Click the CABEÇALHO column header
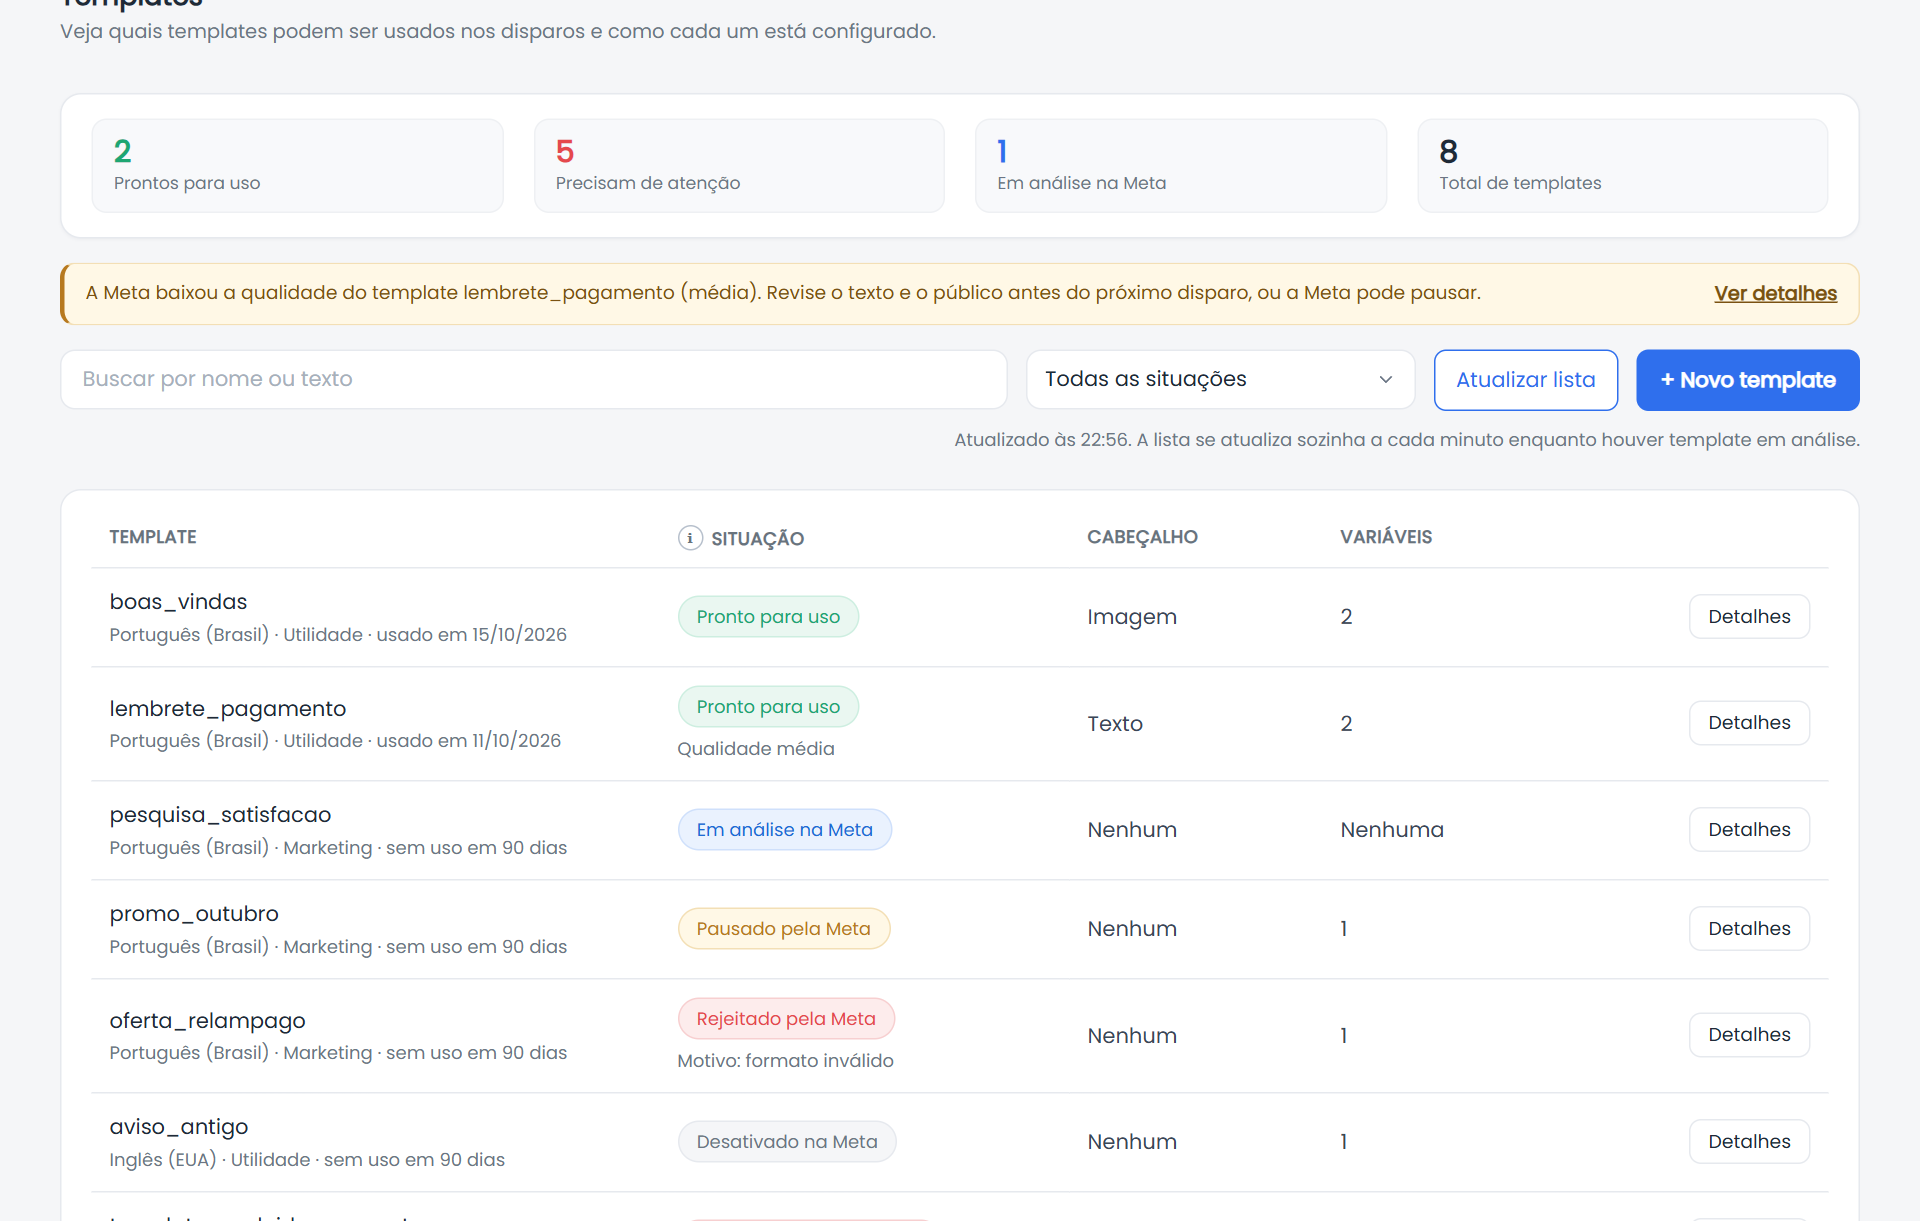Image resolution: width=1920 pixels, height=1221 pixels. tap(1142, 537)
